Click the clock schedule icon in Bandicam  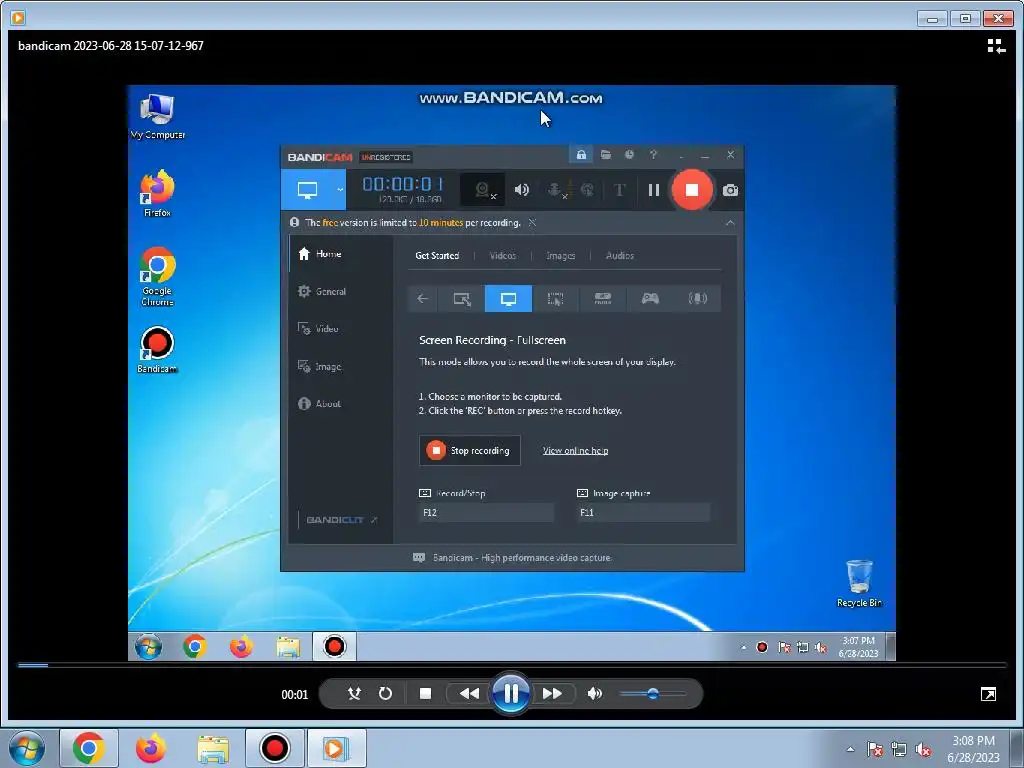[629, 155]
